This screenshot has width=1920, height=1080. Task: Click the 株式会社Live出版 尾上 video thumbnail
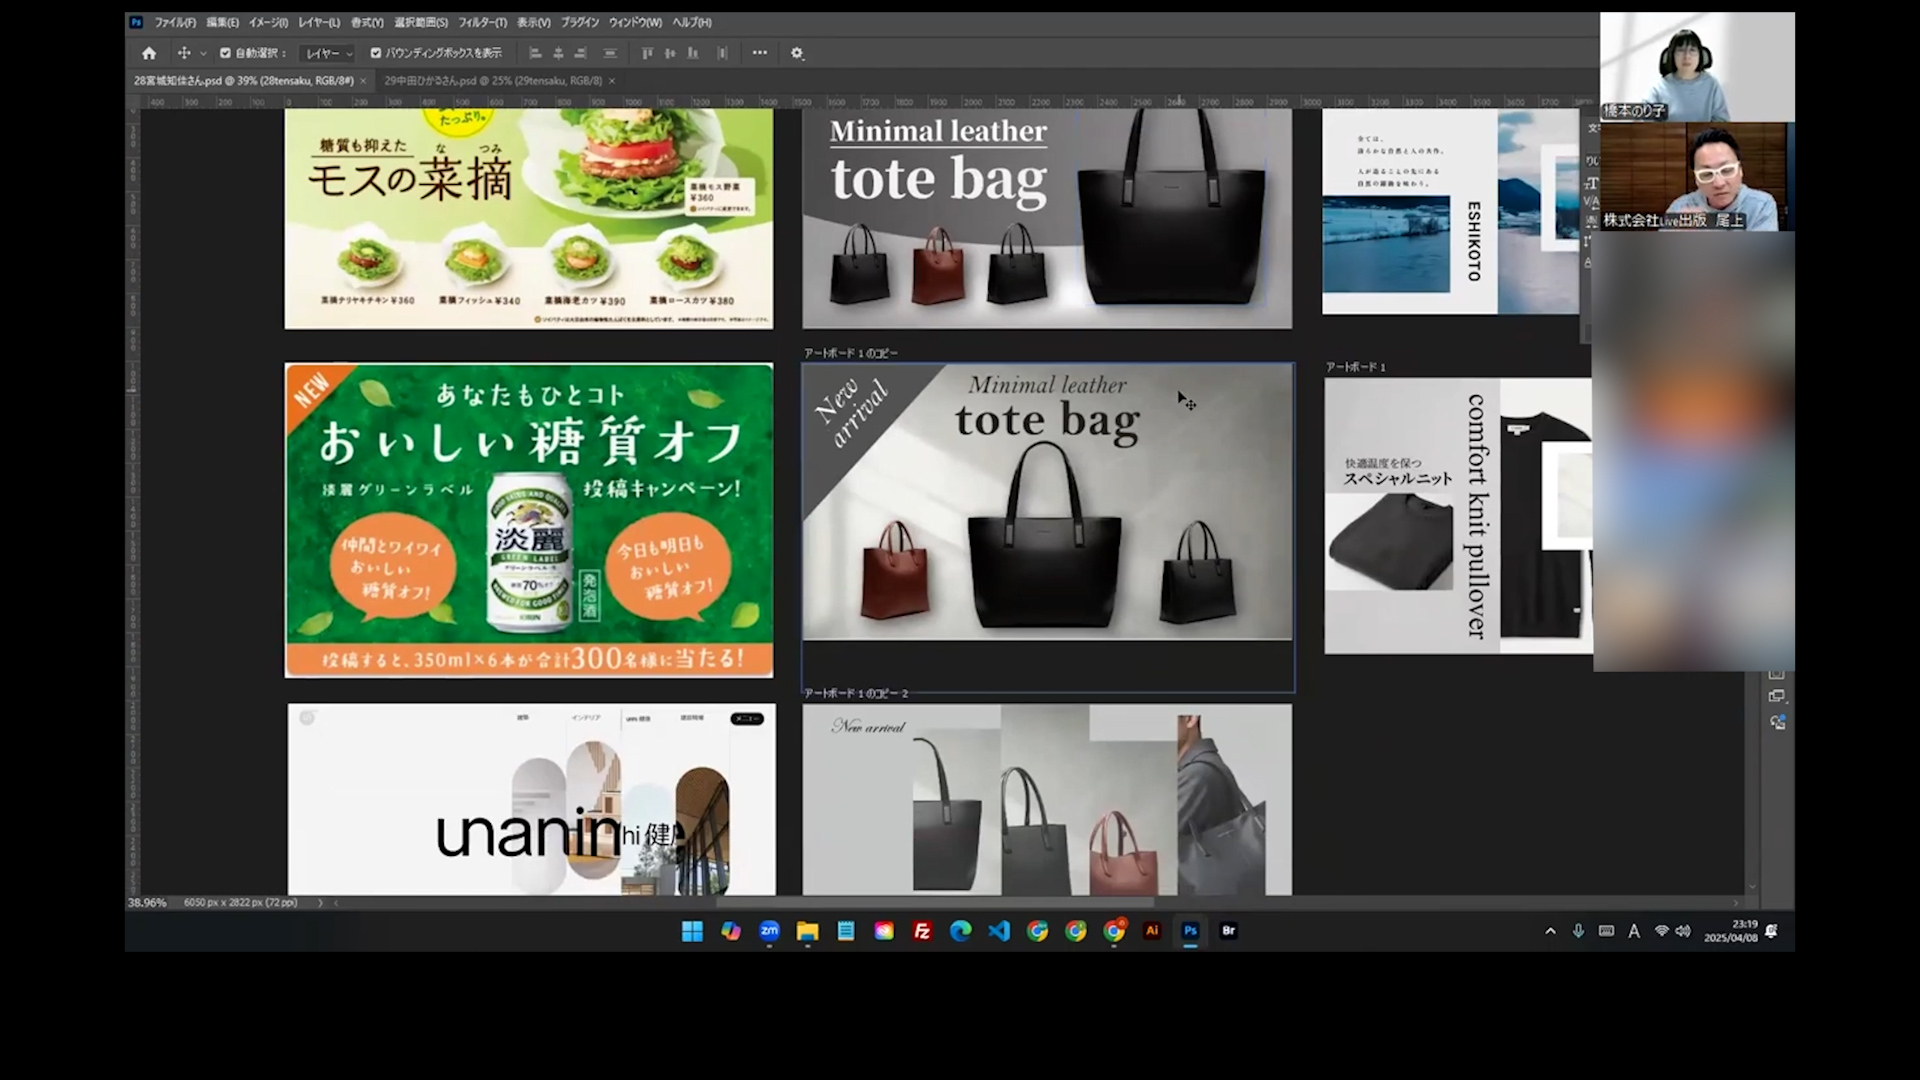tap(1697, 177)
